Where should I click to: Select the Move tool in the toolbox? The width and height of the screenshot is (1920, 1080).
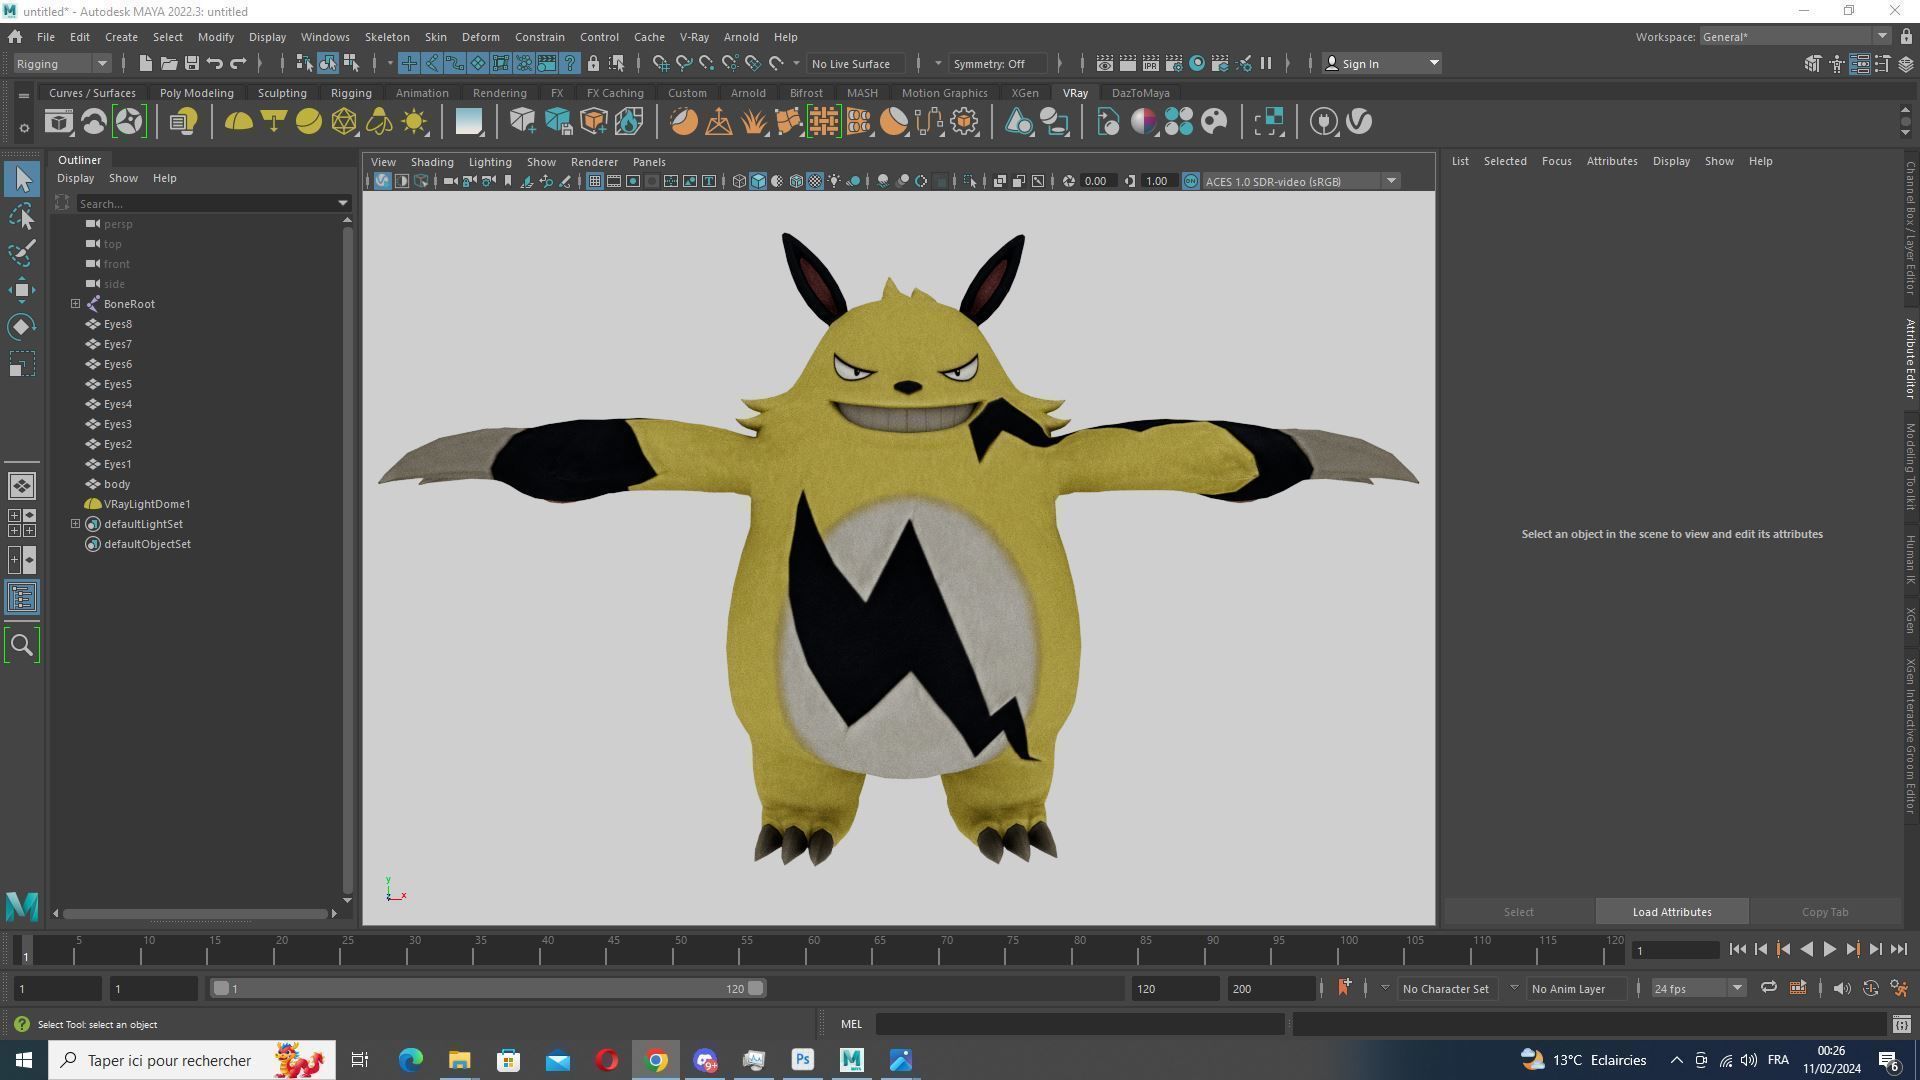(22, 290)
